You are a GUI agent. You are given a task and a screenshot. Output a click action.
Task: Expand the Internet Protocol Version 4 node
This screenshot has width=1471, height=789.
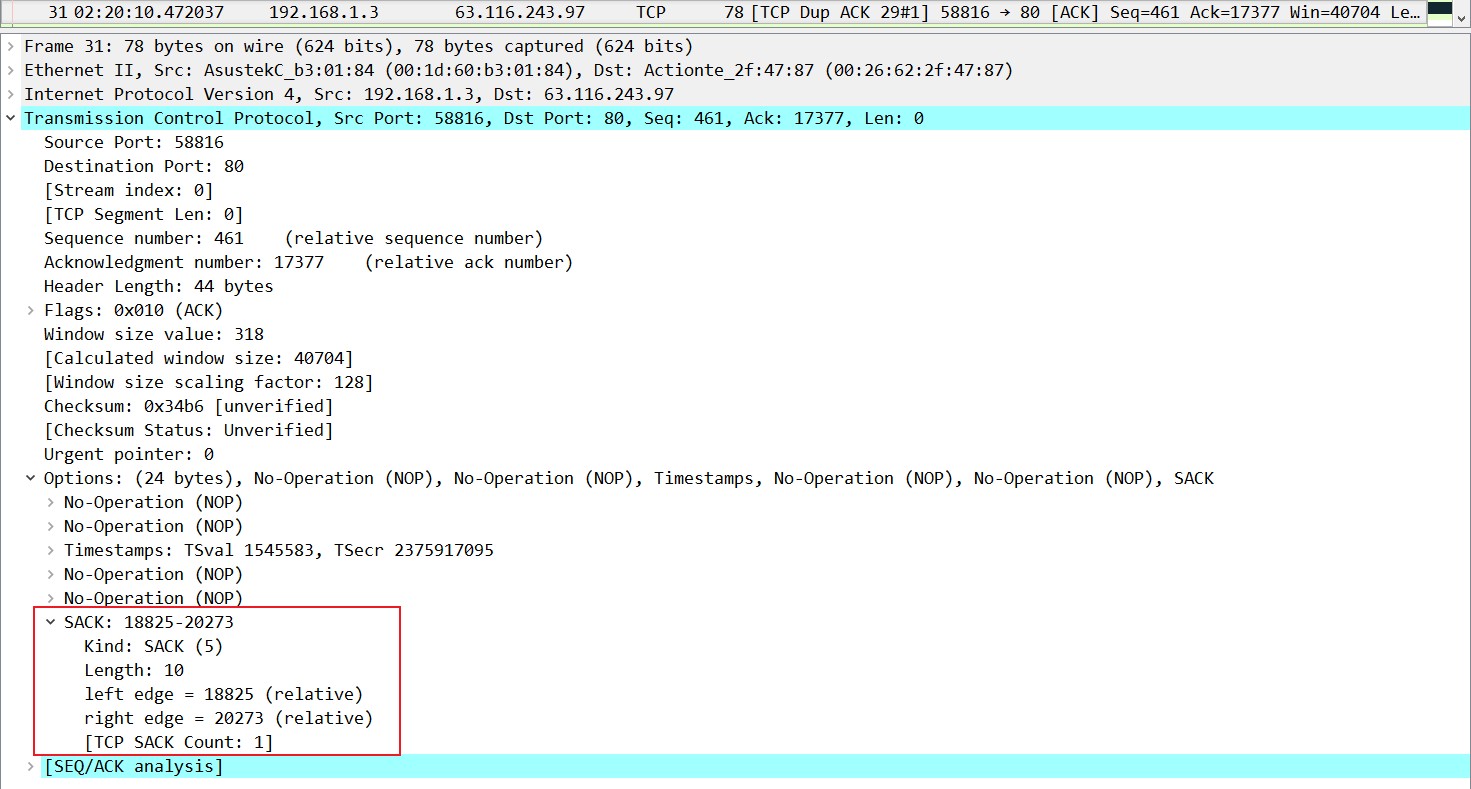(x=11, y=94)
